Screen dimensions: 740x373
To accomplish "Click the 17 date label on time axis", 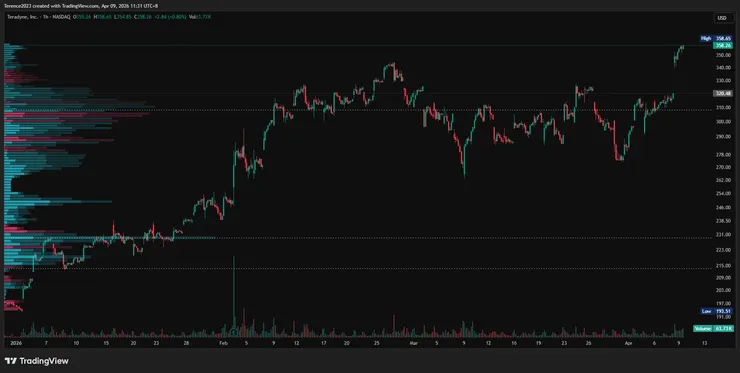I will point(324,343).
